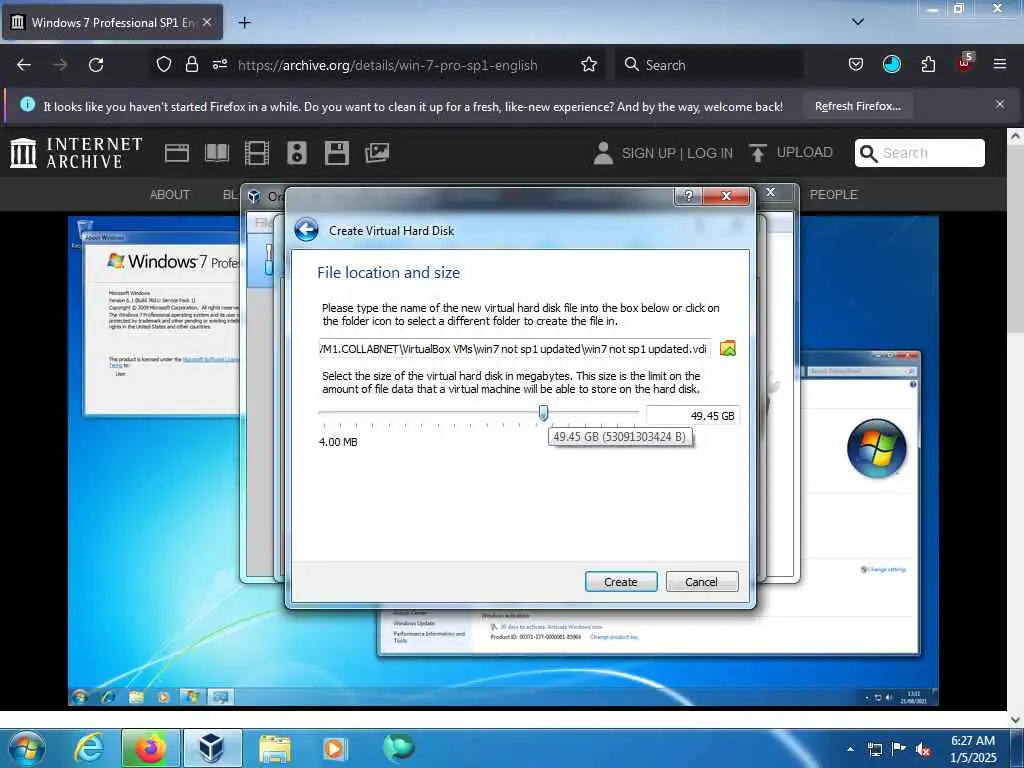Reload the current Firefox page
The image size is (1024, 768).
(x=96, y=65)
